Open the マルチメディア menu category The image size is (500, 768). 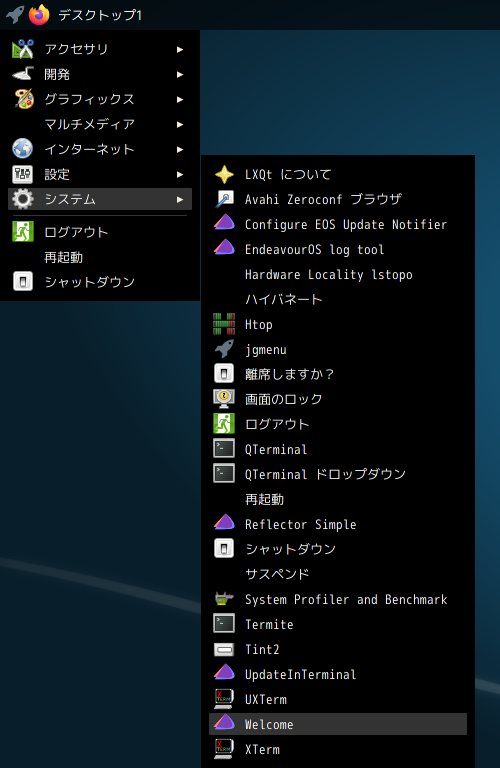(x=100, y=124)
